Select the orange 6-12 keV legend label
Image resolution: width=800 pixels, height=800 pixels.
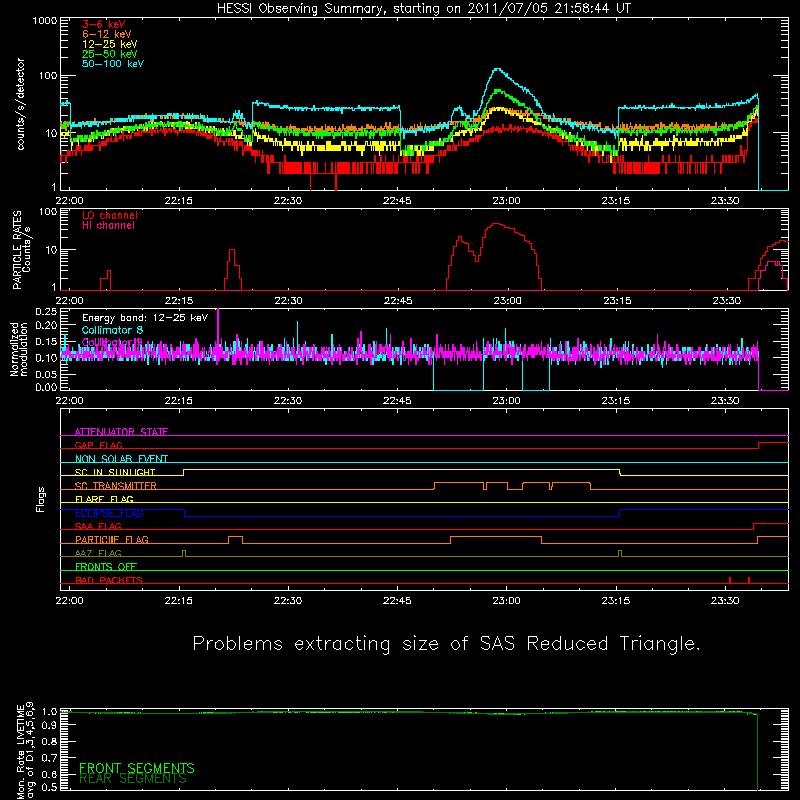click(x=107, y=34)
